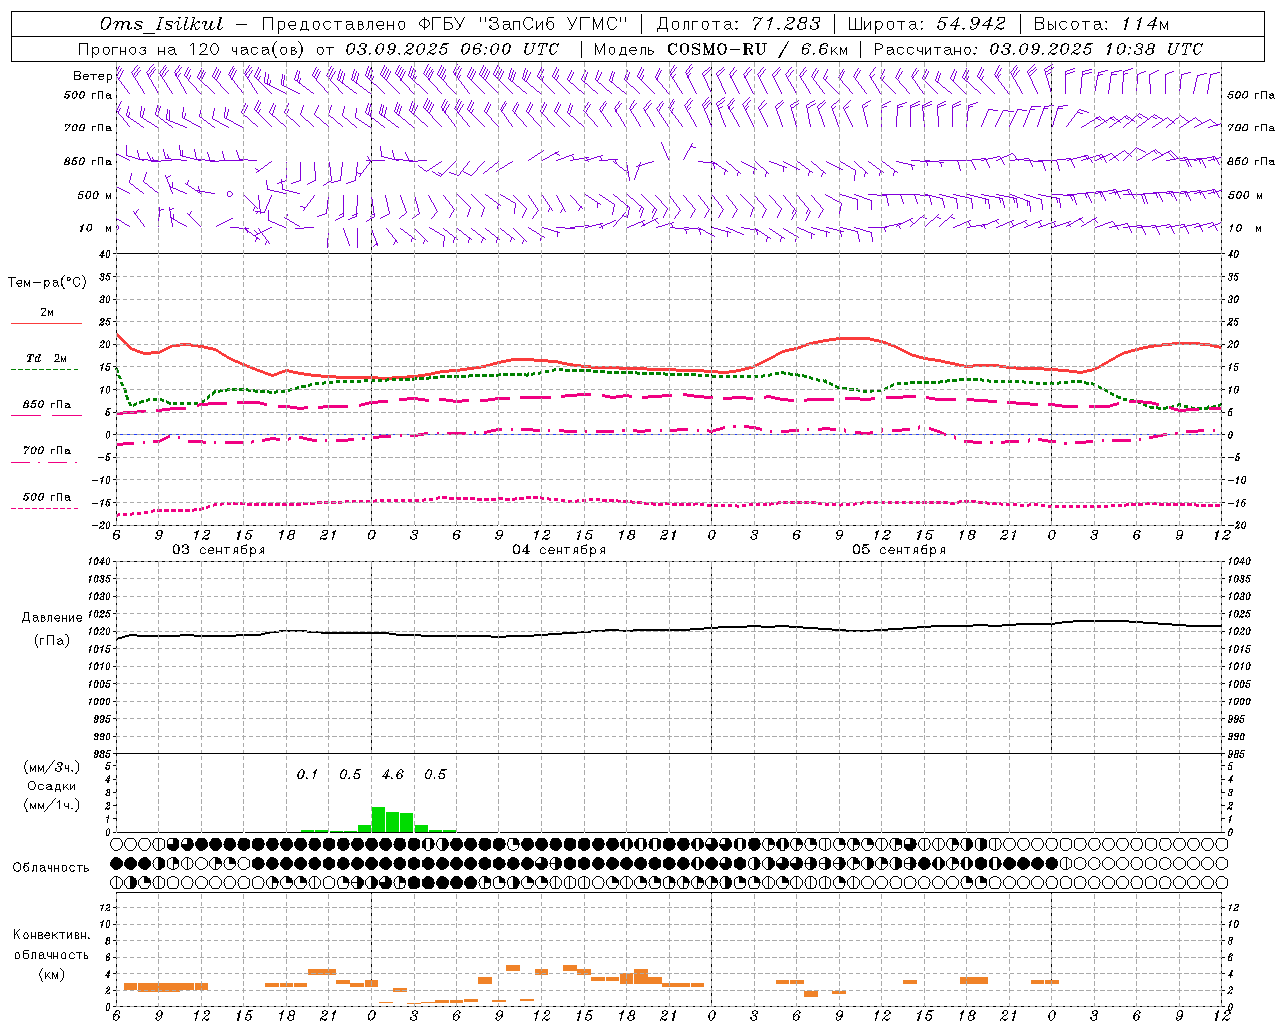Select the 700 гПа temperature legend entry
Viewport: 1280px width, 1024px height.
click(x=47, y=451)
